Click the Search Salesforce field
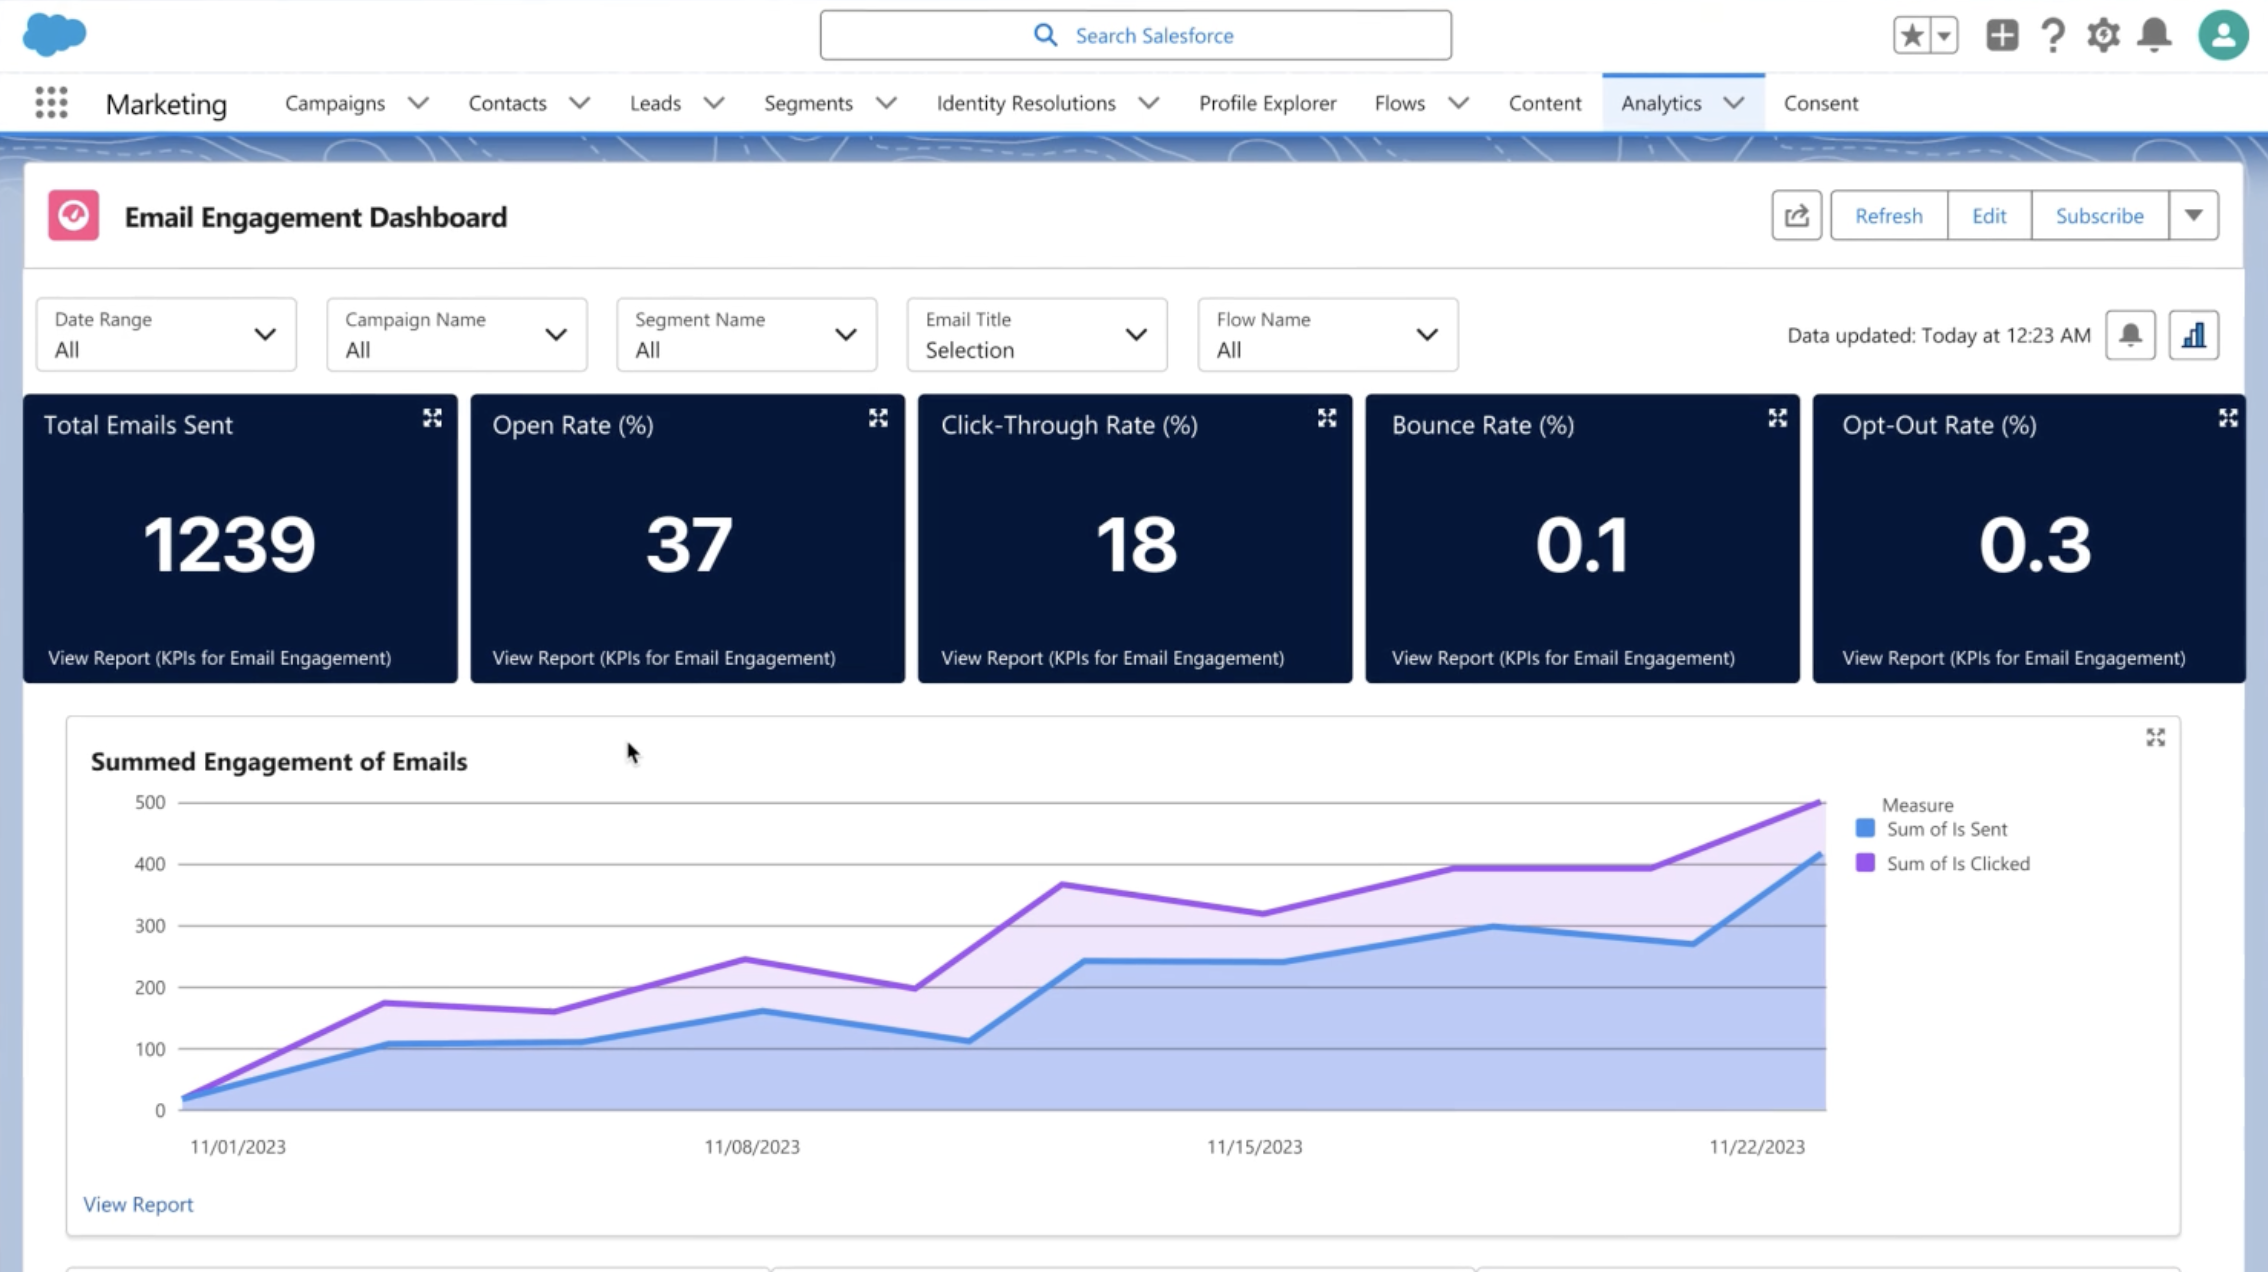 [x=1135, y=35]
